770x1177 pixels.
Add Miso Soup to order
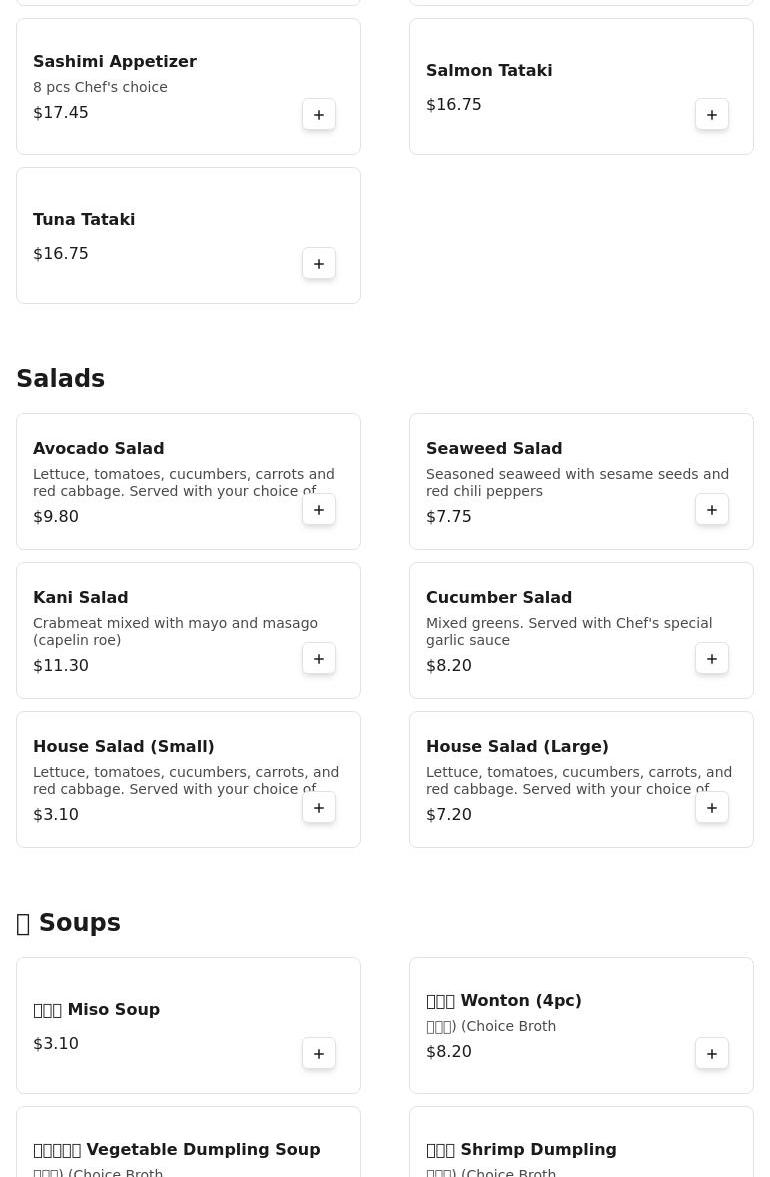coord(319,1054)
